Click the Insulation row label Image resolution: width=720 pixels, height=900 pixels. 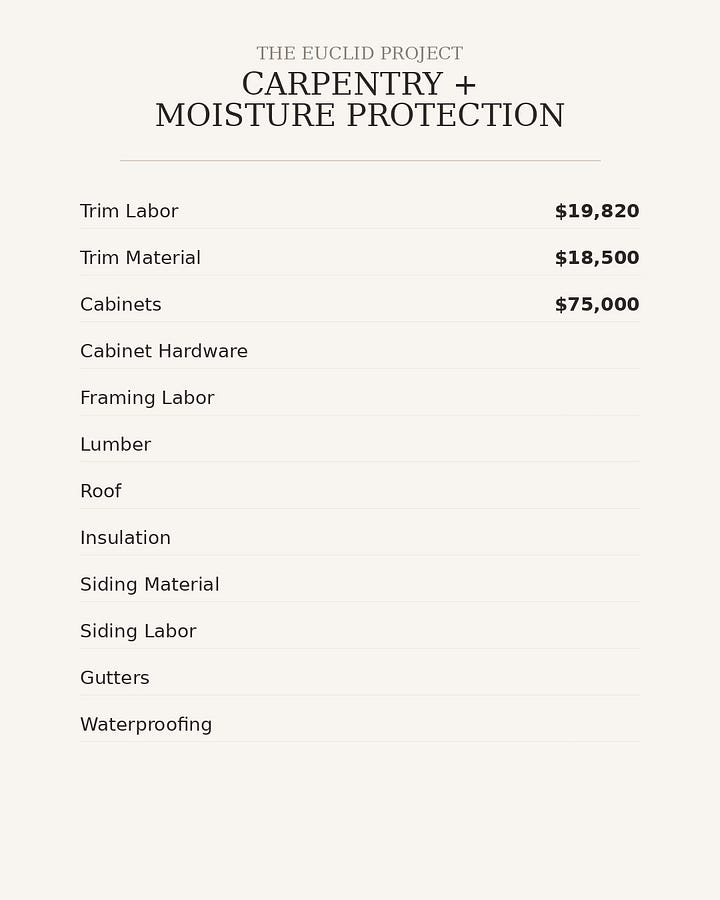click(125, 537)
